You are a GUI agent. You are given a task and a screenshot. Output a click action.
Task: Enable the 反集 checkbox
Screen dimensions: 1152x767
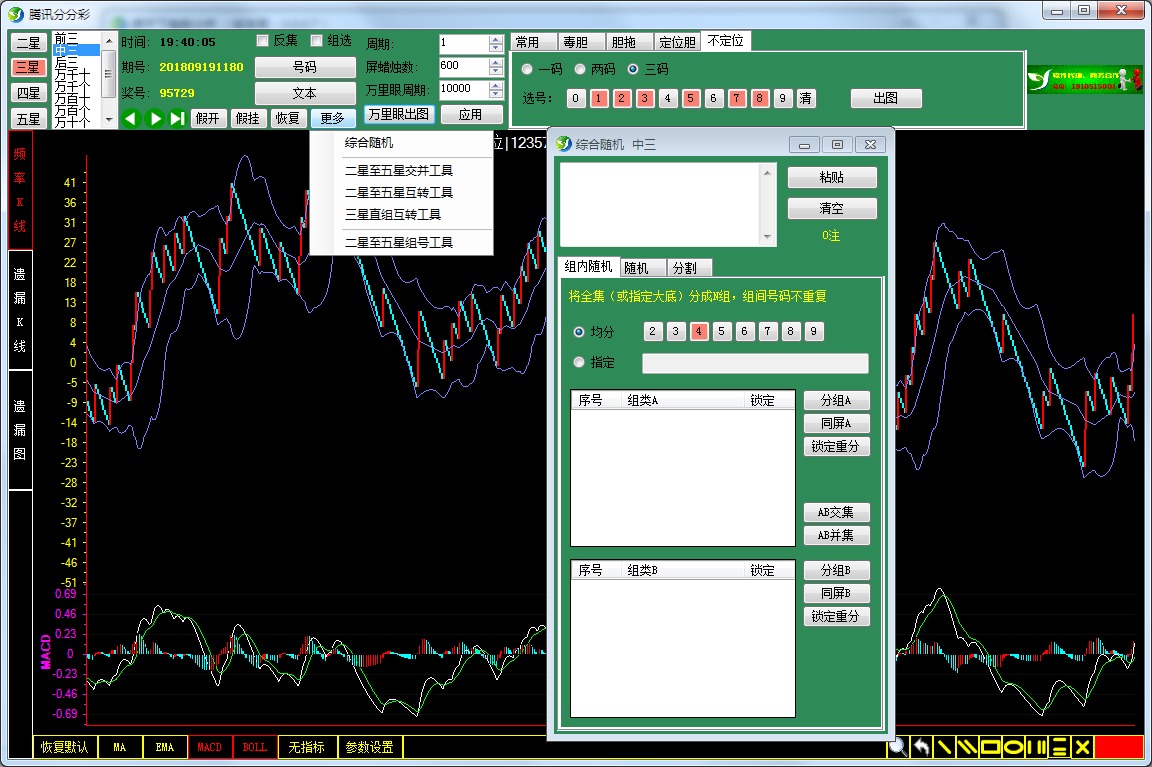(263, 41)
